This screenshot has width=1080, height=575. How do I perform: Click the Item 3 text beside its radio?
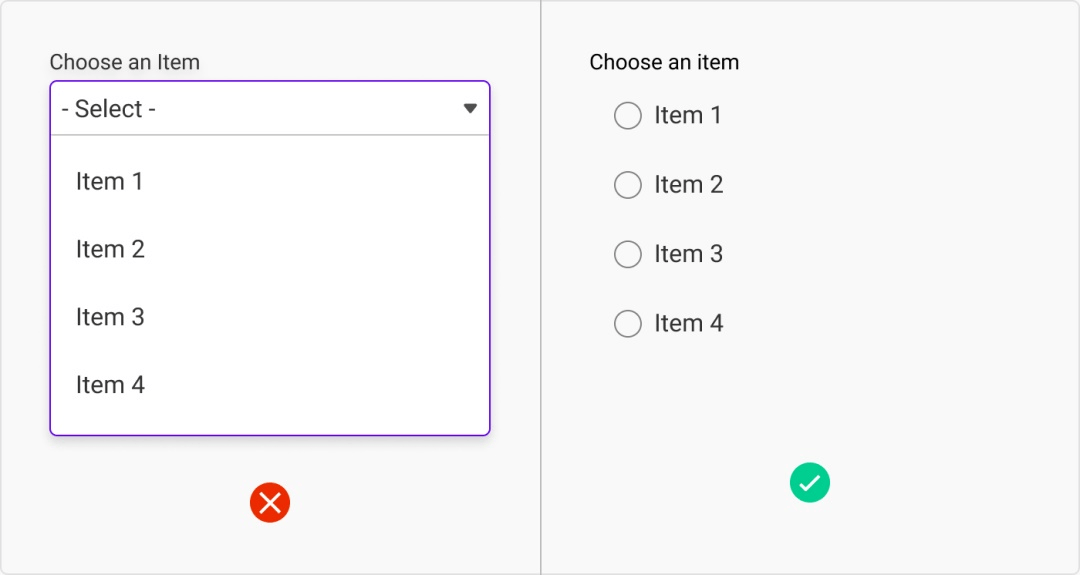pos(689,254)
